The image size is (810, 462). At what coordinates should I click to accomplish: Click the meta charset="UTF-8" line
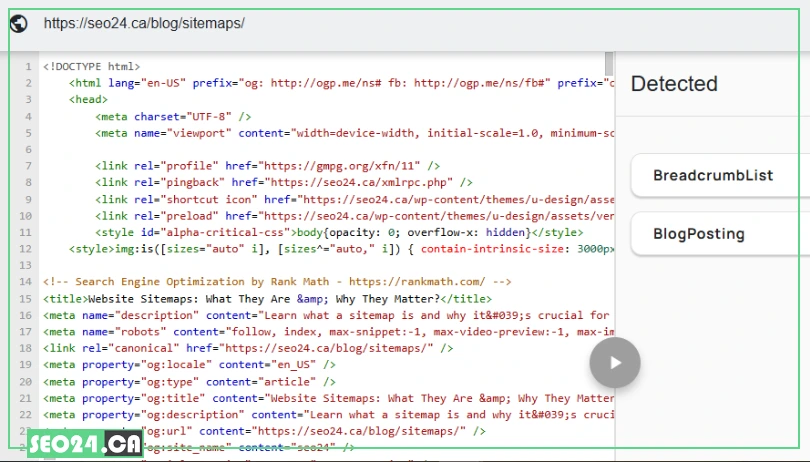tap(173, 117)
